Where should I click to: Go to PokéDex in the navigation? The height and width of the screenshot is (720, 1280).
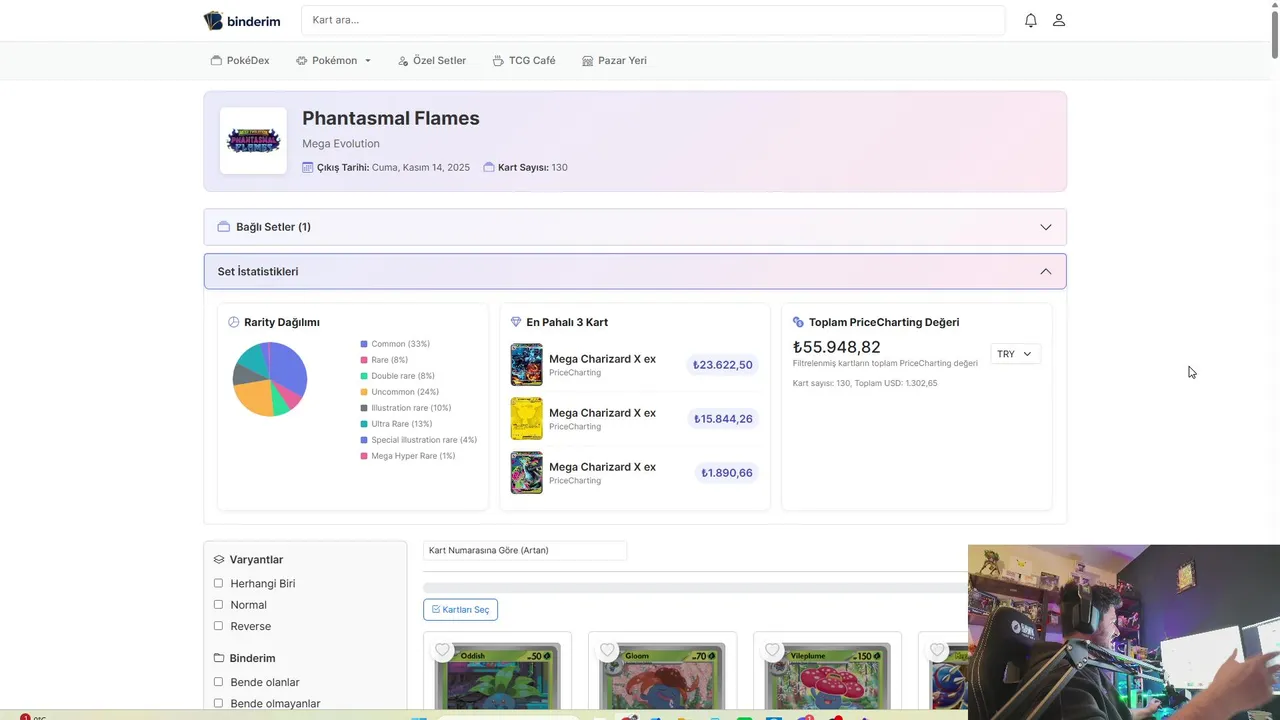tap(240, 61)
